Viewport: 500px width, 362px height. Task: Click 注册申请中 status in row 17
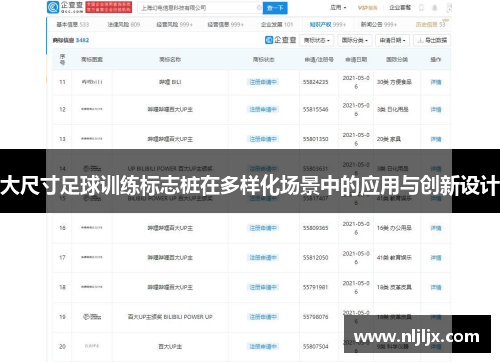coord(263,258)
